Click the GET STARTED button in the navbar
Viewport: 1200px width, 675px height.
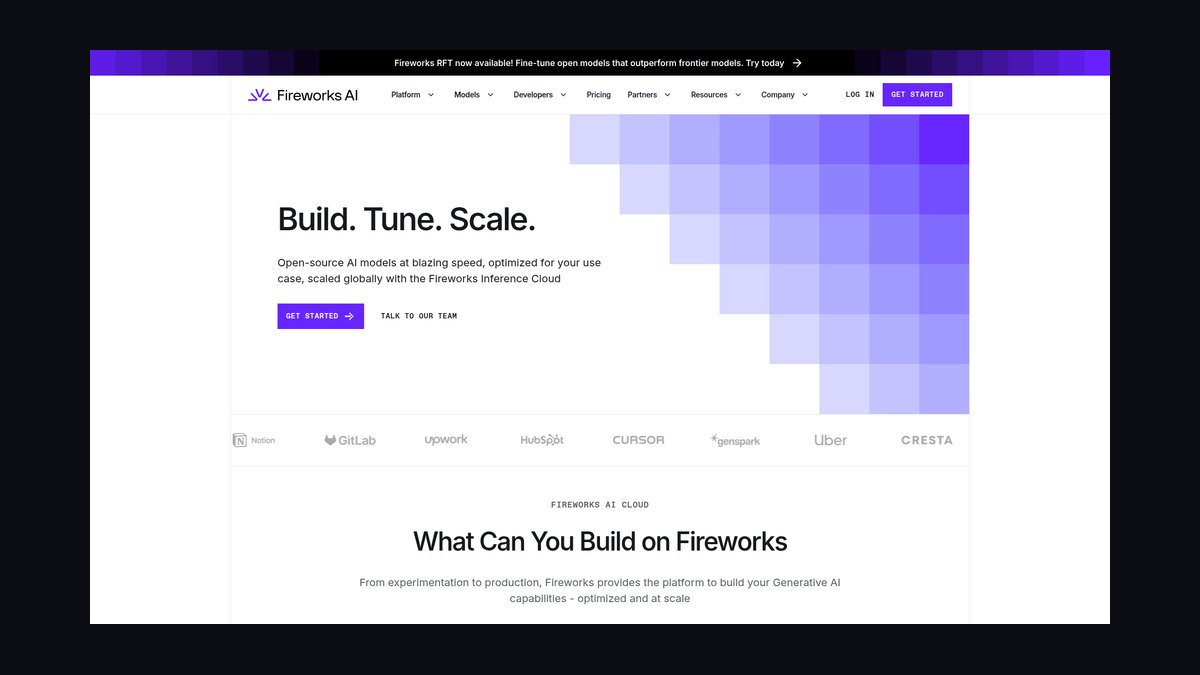coord(917,95)
